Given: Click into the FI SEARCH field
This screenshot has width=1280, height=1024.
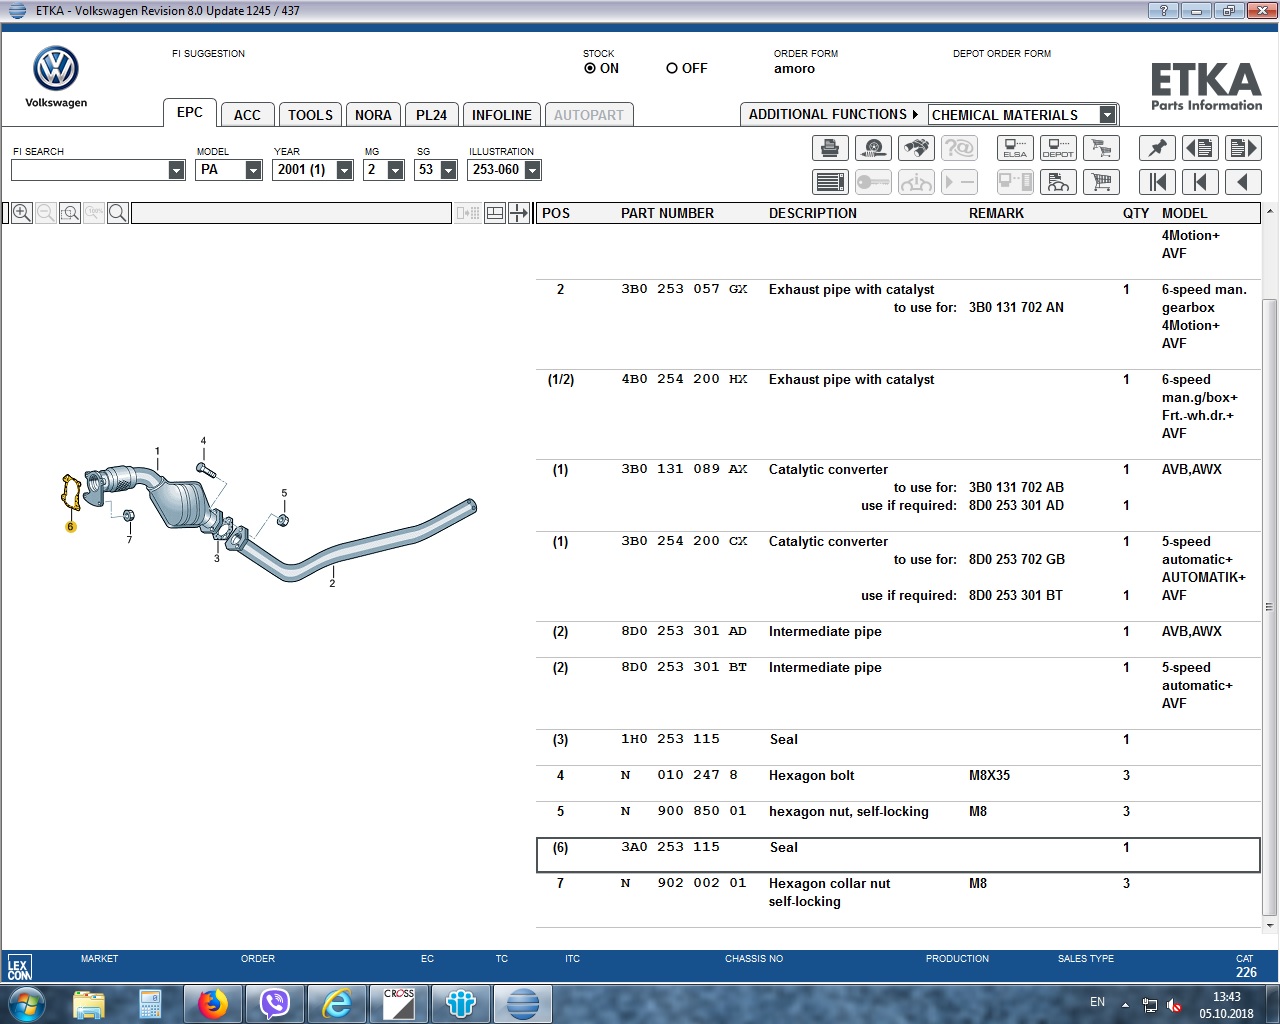Looking at the screenshot, I should tap(90, 171).
